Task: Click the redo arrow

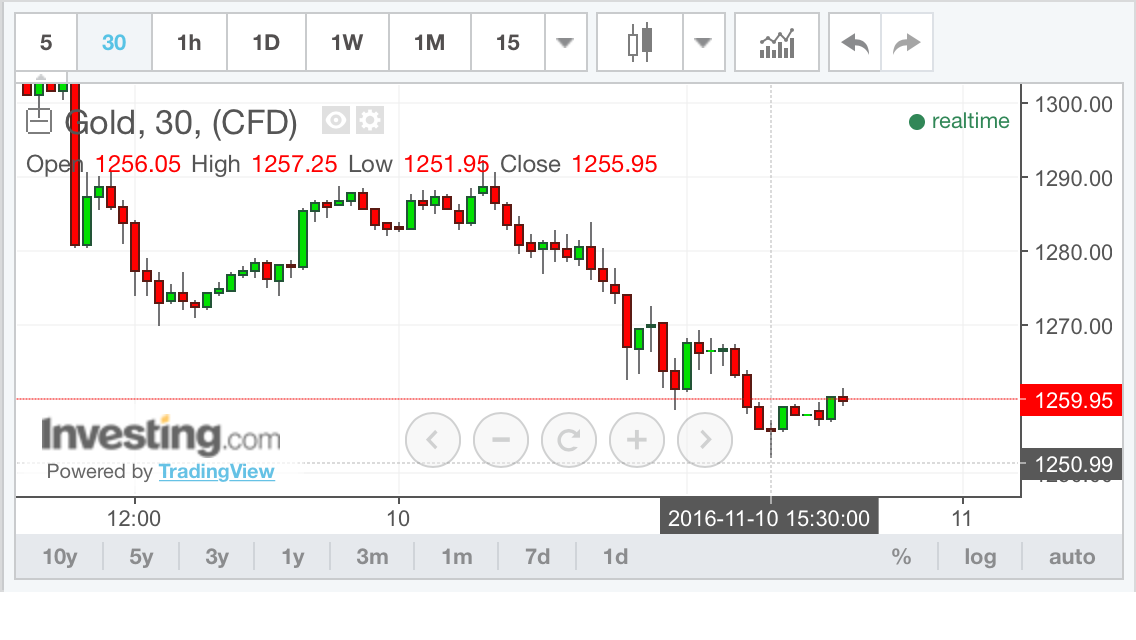Action: click(906, 43)
